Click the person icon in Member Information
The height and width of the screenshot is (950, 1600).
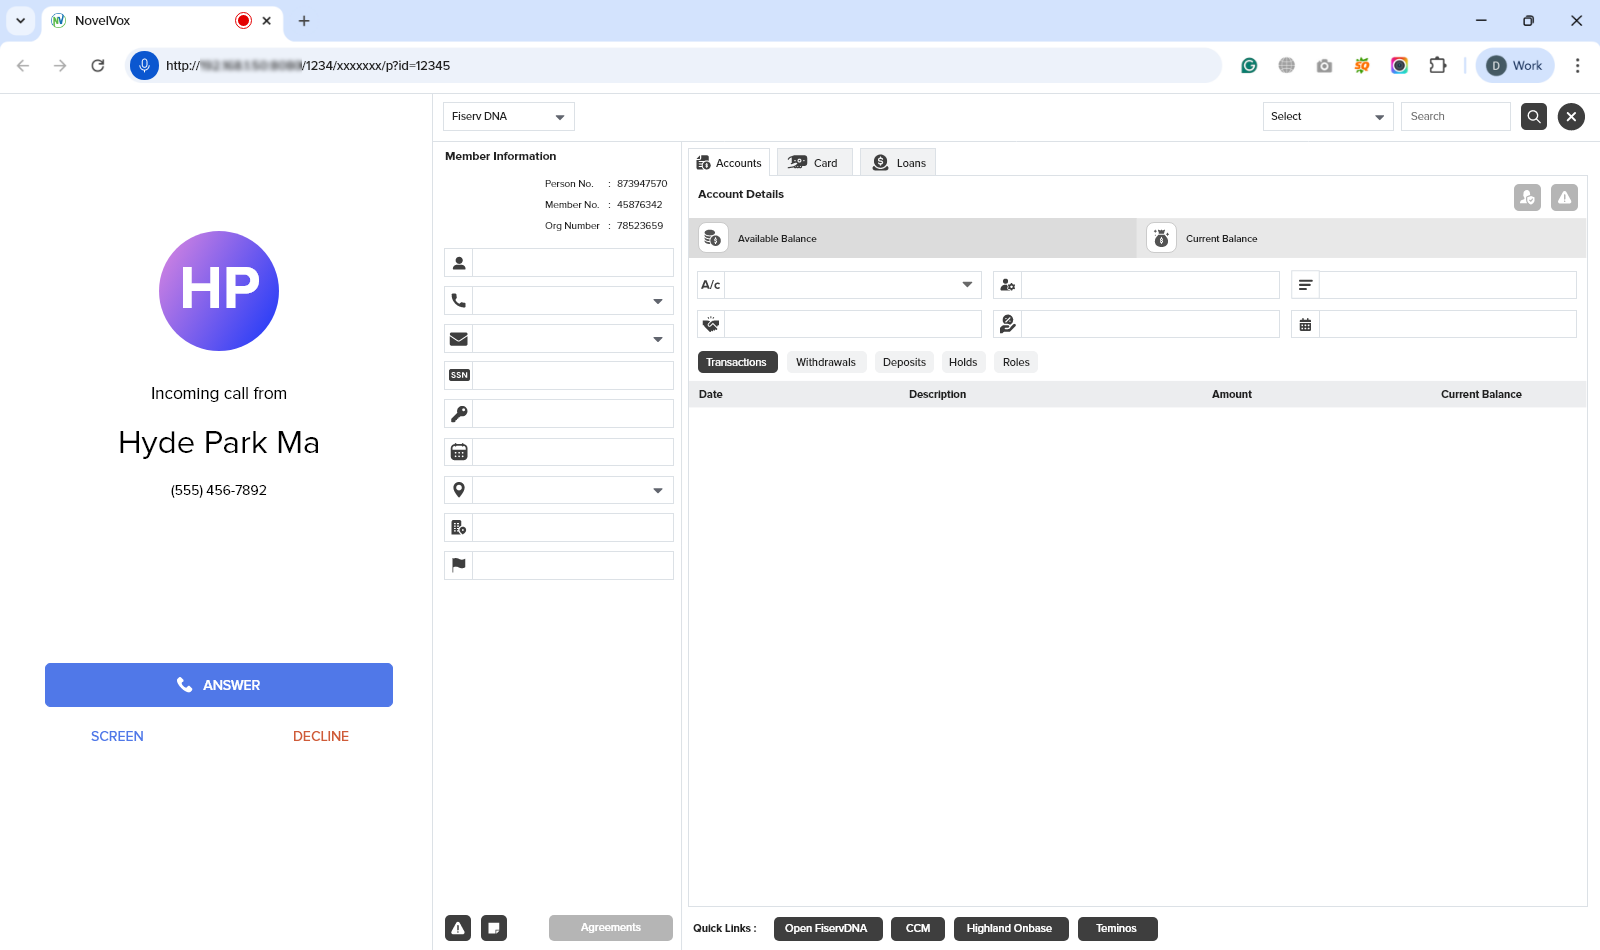tap(459, 263)
